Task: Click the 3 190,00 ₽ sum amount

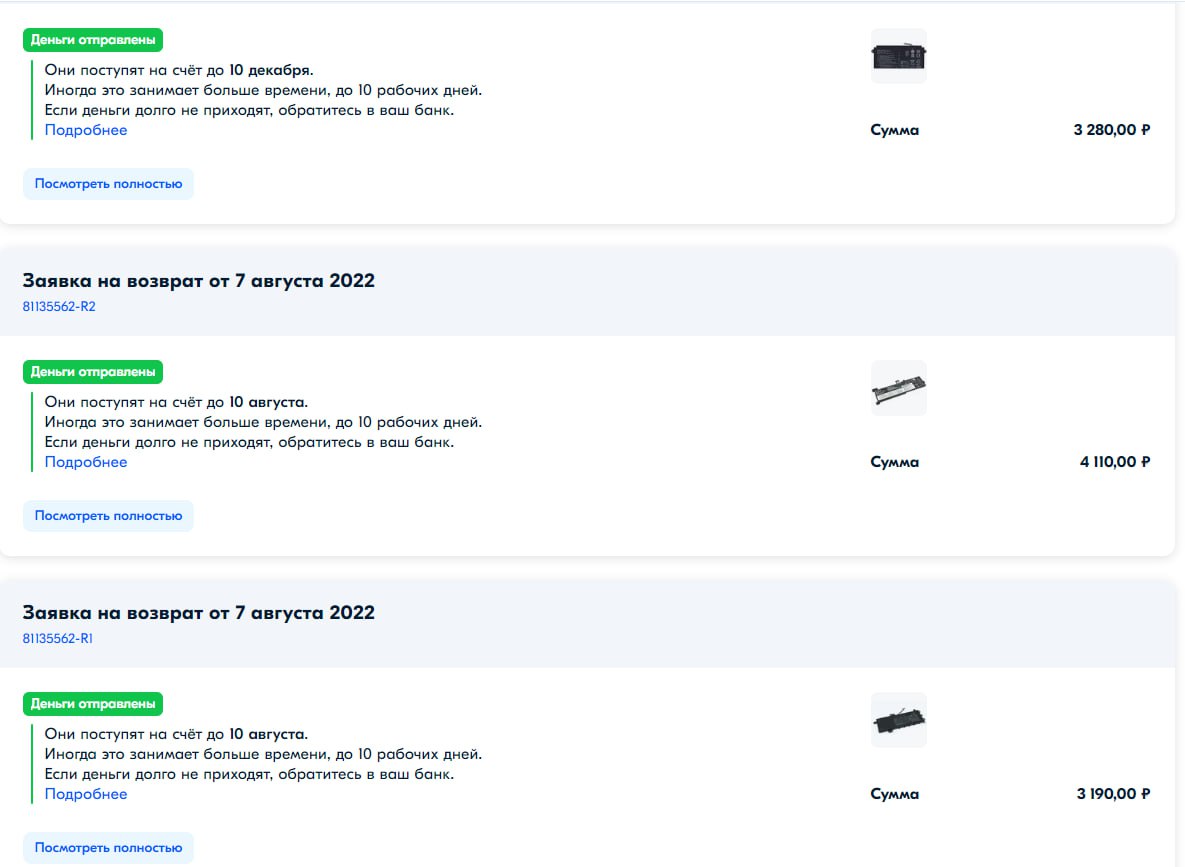Action: tap(1113, 794)
